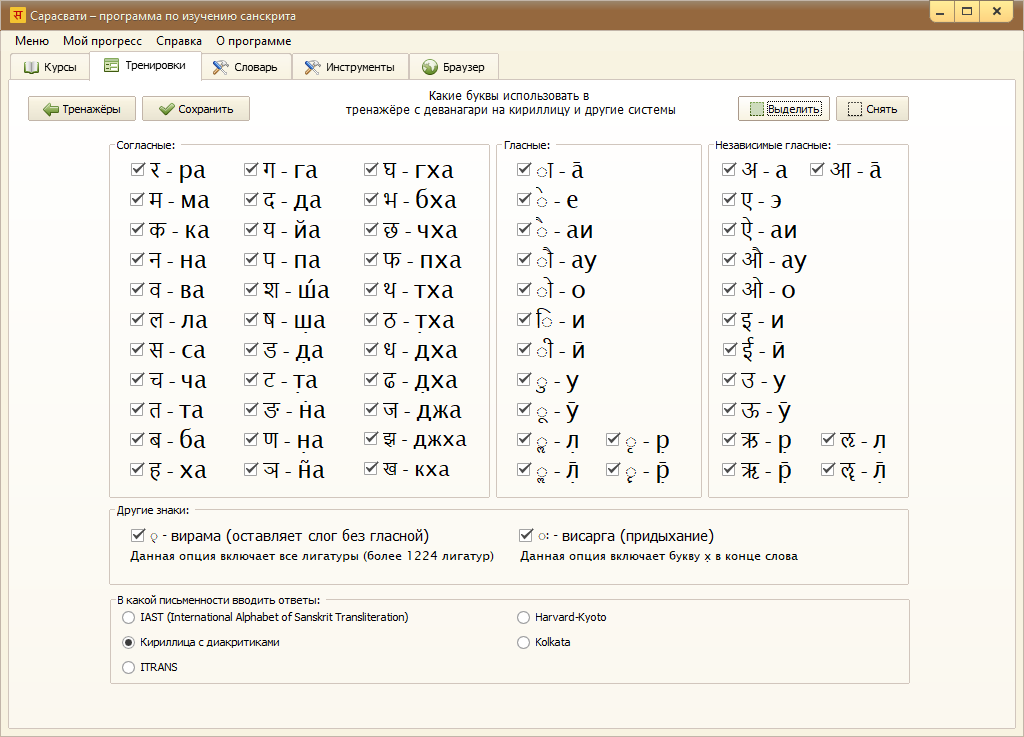
Task: Open the Мой прогресс menu
Action: 102,41
